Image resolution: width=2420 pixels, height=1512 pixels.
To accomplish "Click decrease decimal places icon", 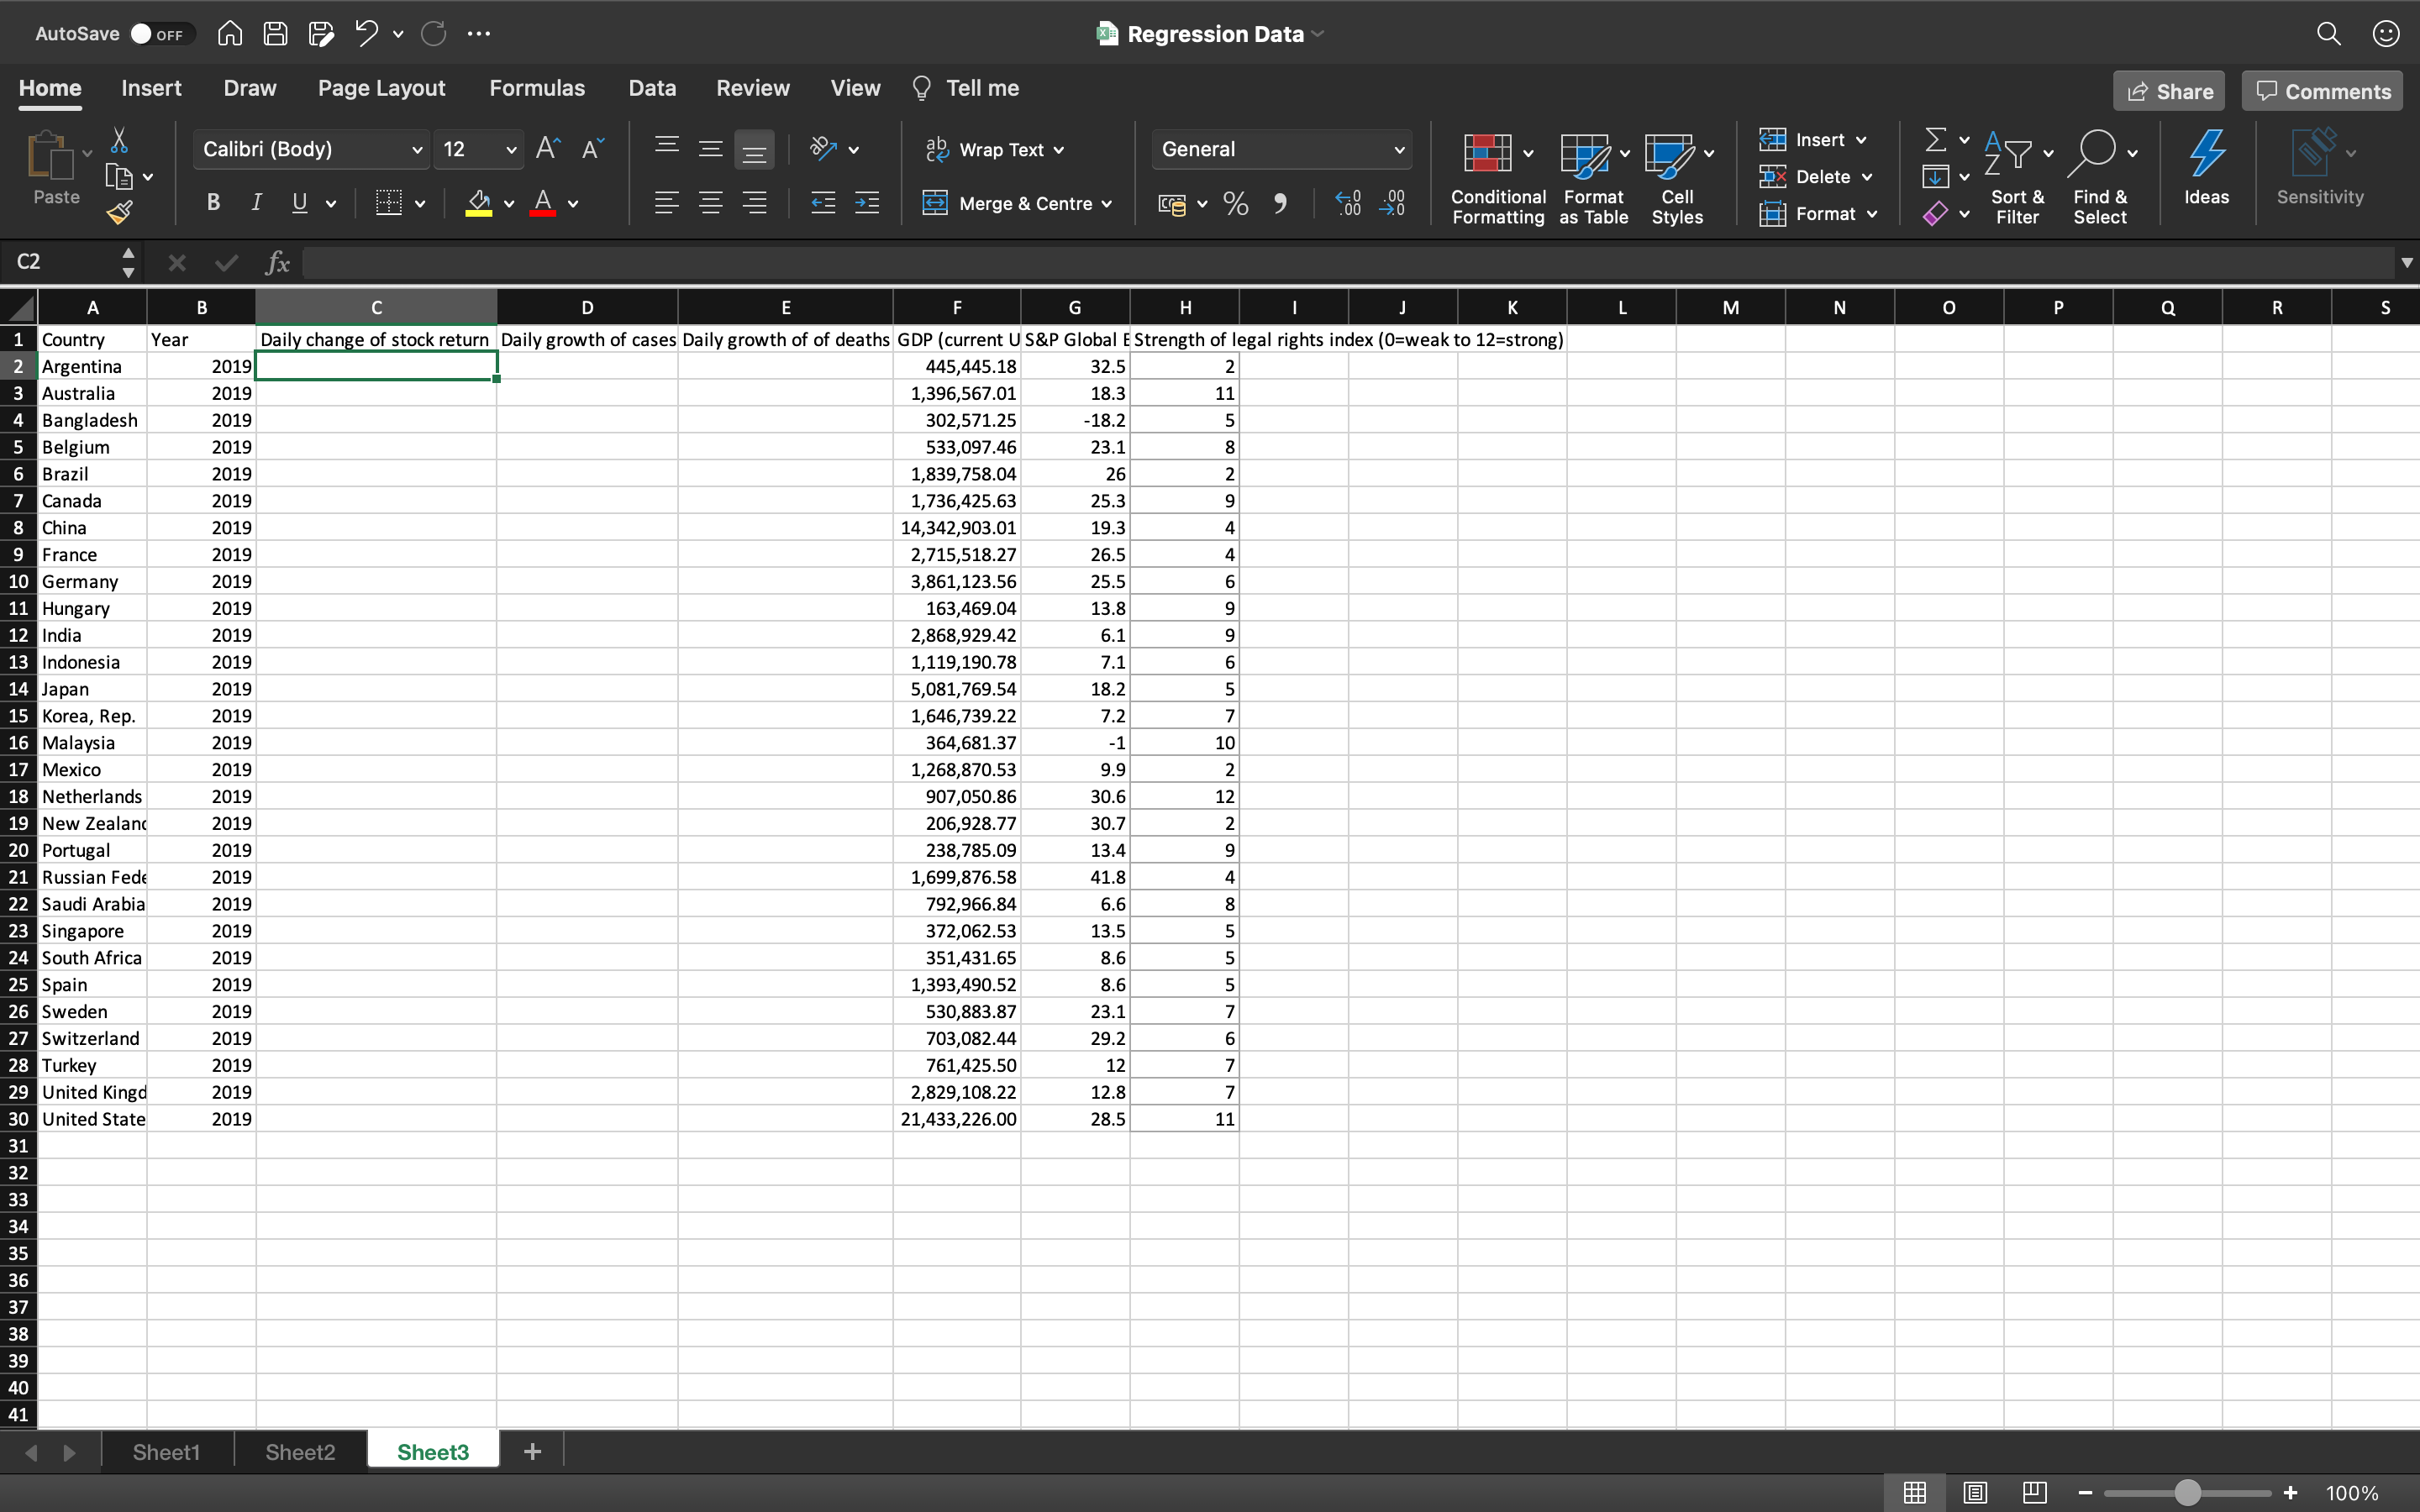I will point(1392,204).
